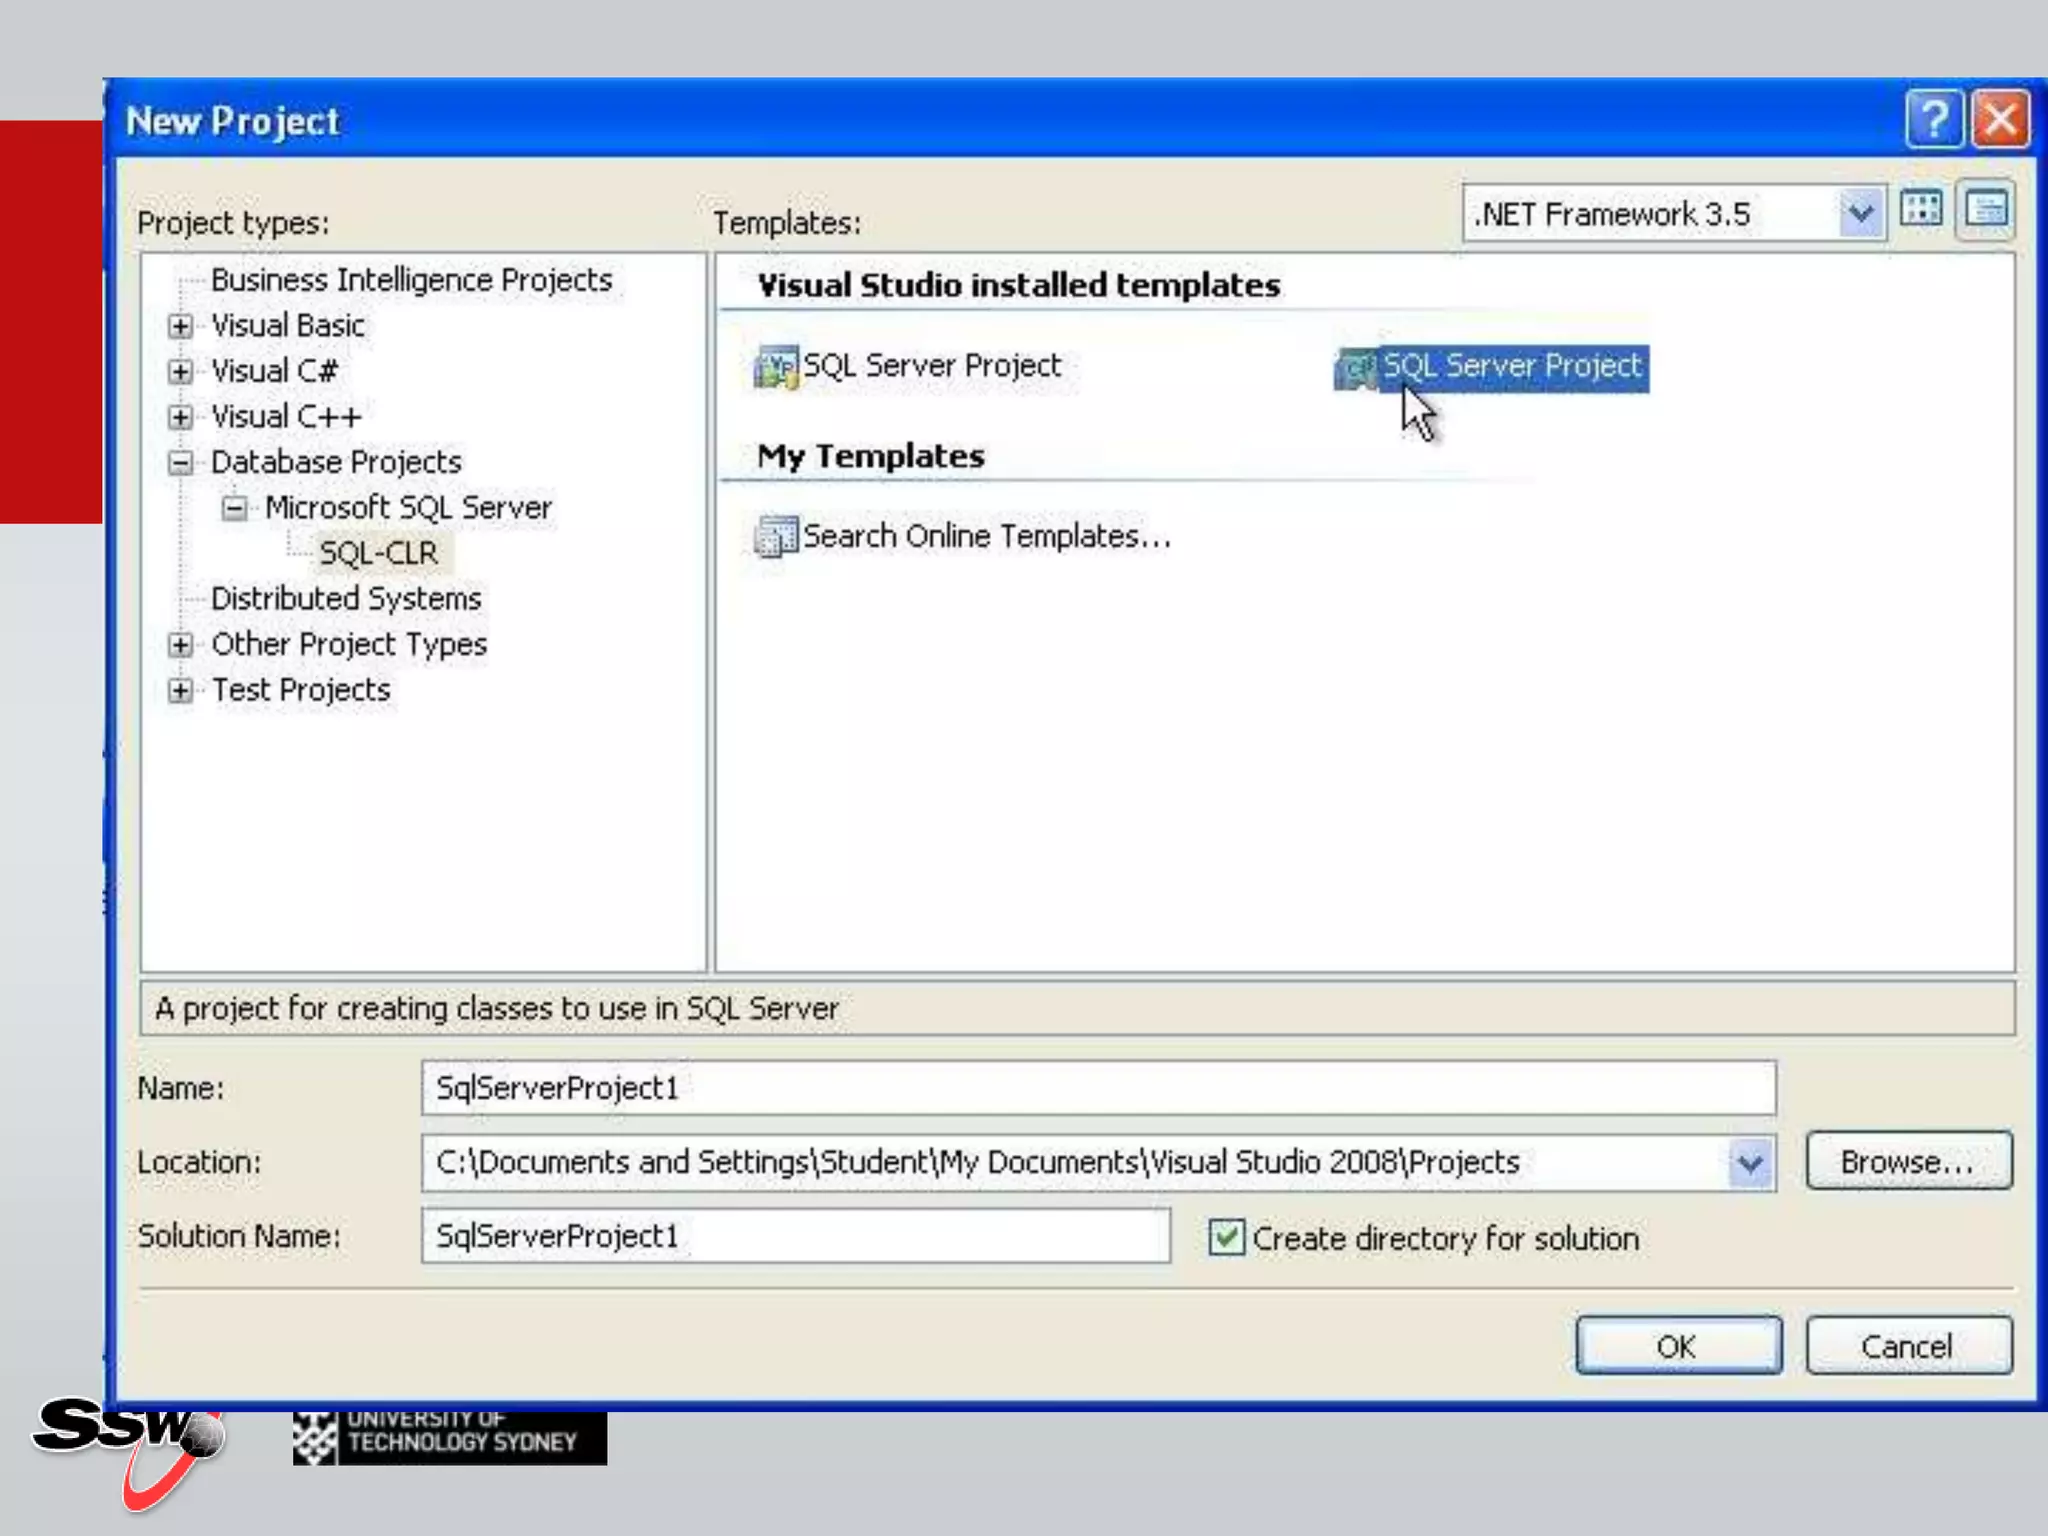Select Other Project Types item
Screen dimensions: 2048x1536
click(349, 645)
